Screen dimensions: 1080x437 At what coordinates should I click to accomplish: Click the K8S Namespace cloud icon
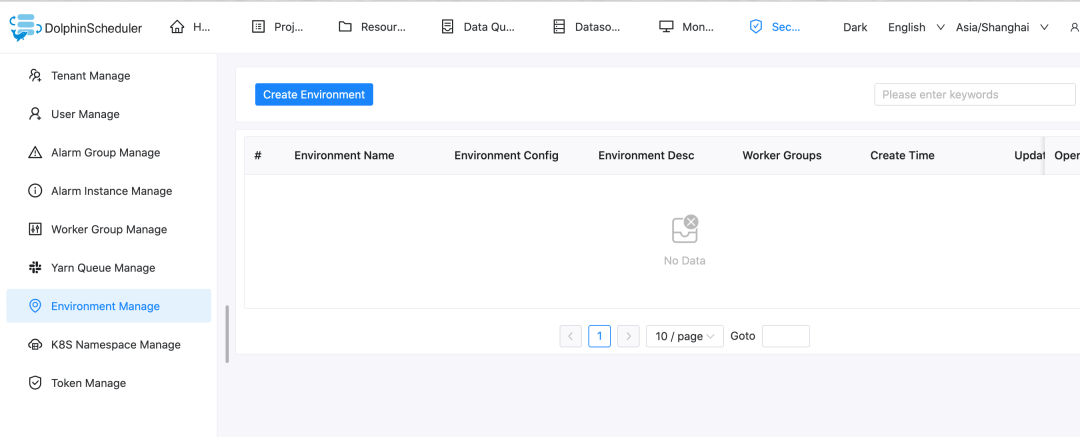35,345
